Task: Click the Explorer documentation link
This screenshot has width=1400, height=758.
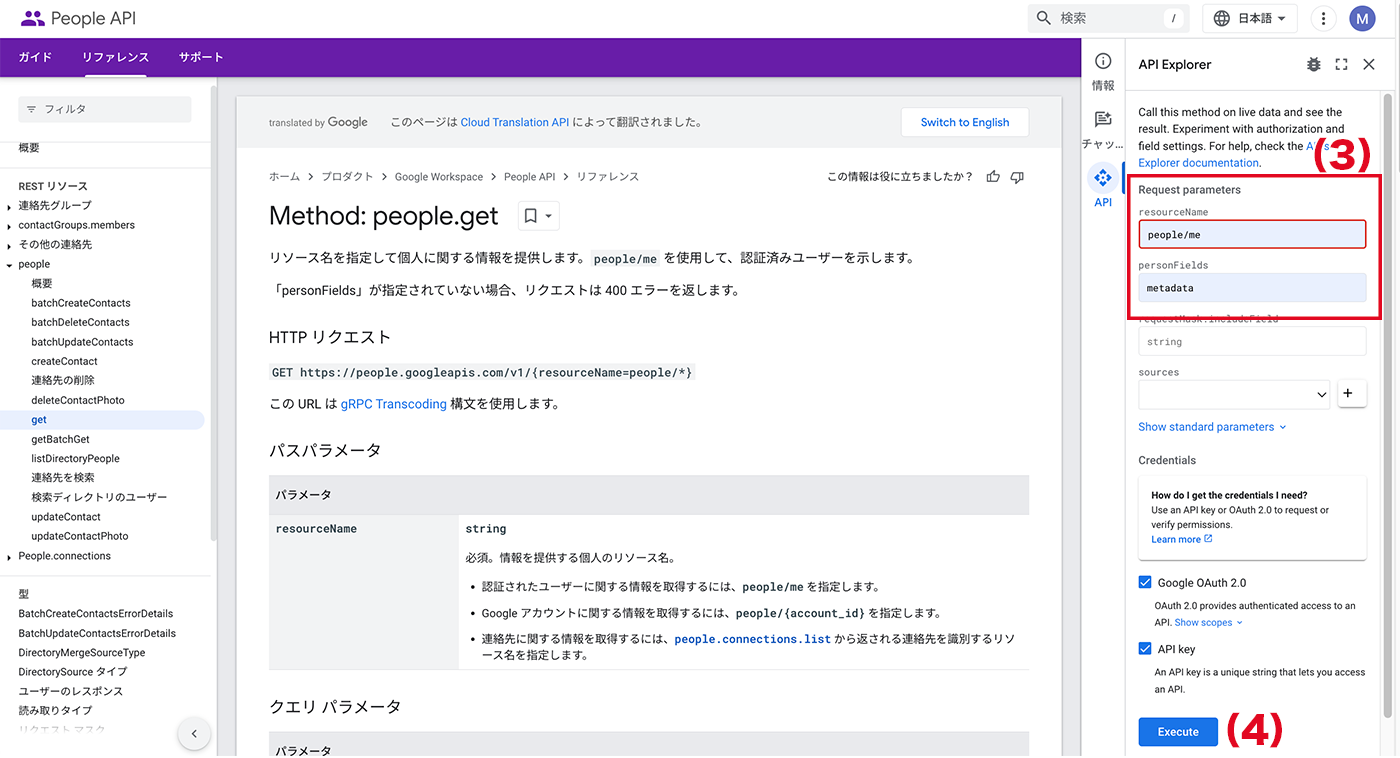Action: click(1198, 163)
